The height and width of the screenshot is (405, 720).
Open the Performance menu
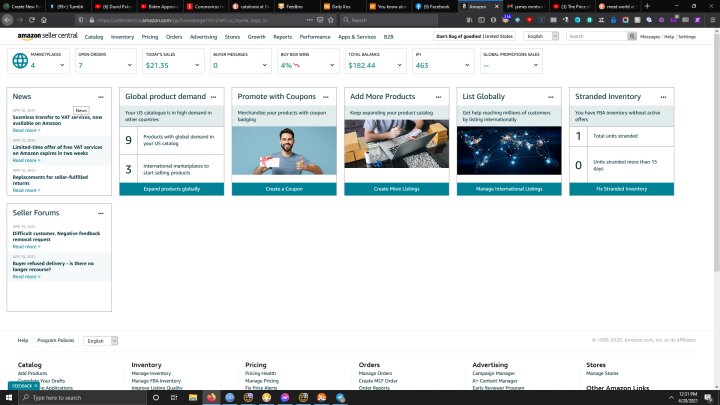coord(315,37)
